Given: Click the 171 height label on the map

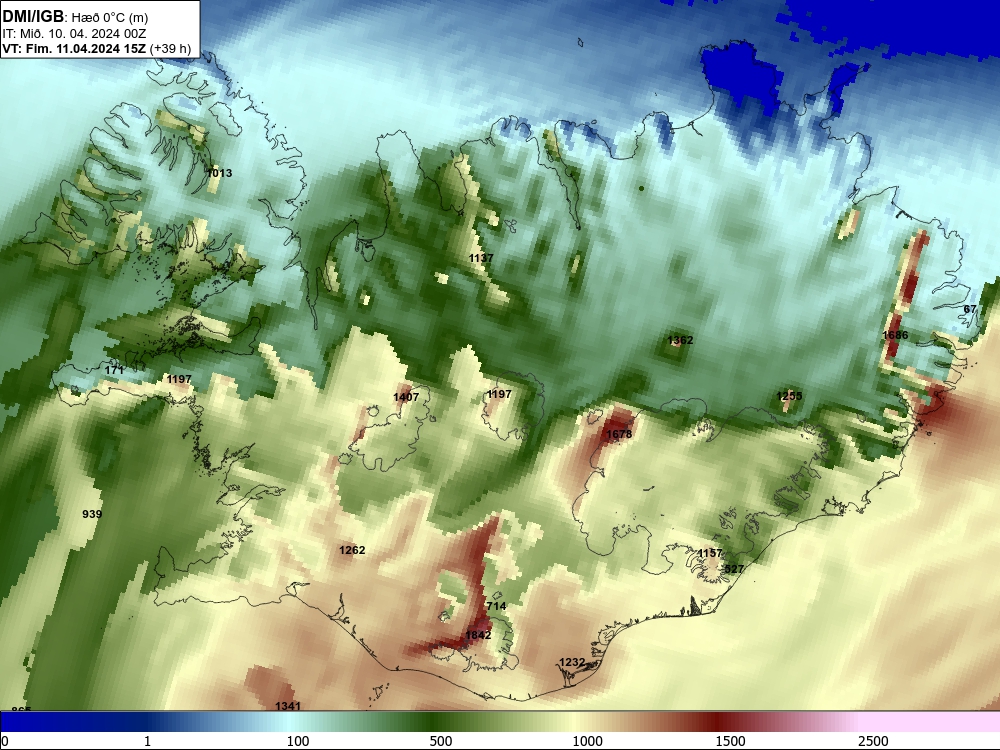Looking at the screenshot, I should coord(114,370).
